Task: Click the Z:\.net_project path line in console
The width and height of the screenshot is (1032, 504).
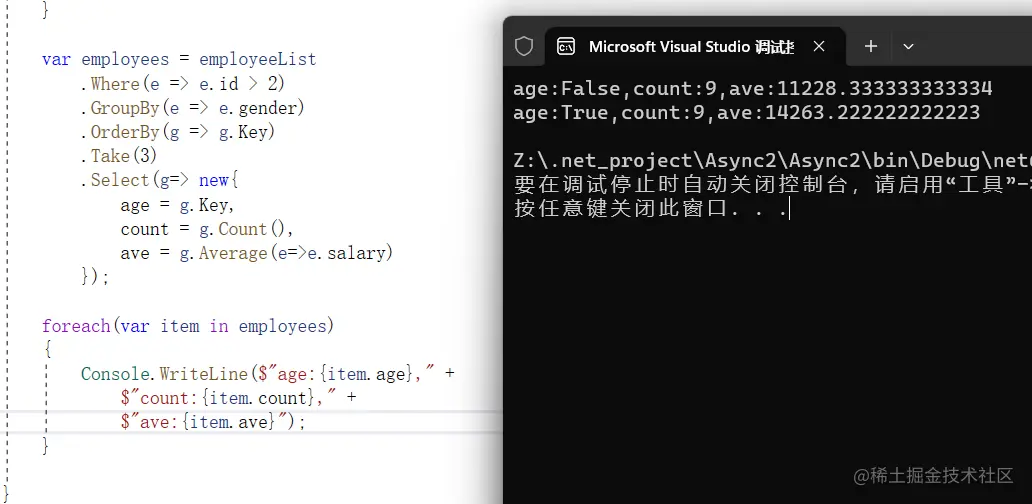Action: 773,161
